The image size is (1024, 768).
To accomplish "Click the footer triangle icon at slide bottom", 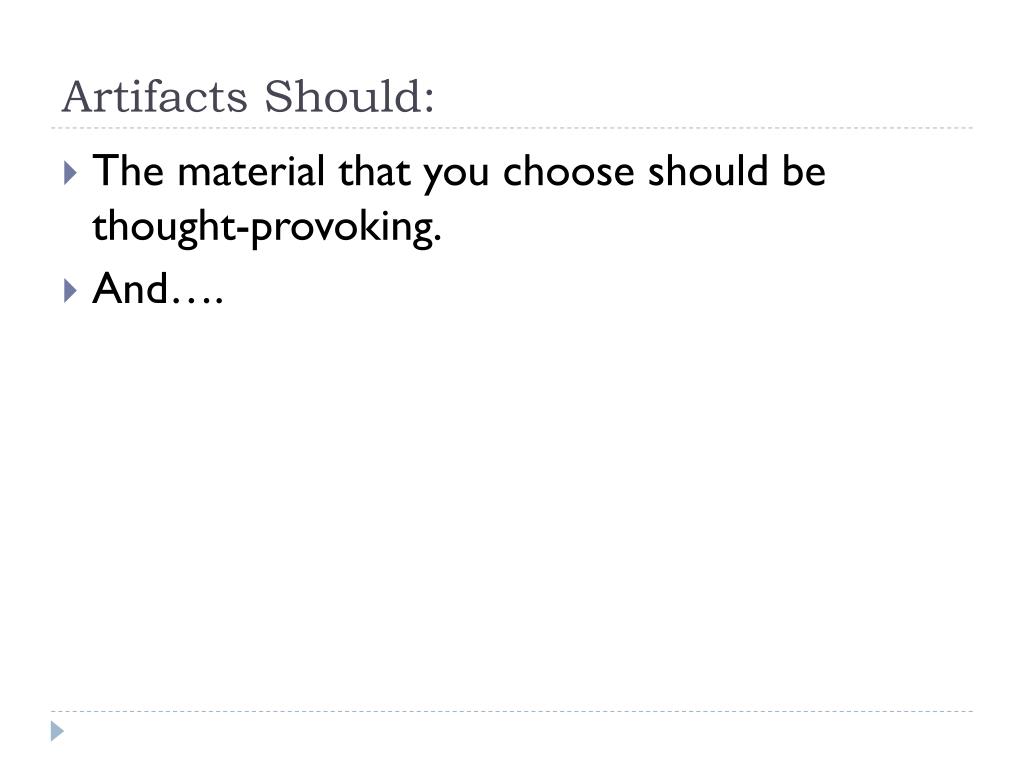I will [x=57, y=731].
